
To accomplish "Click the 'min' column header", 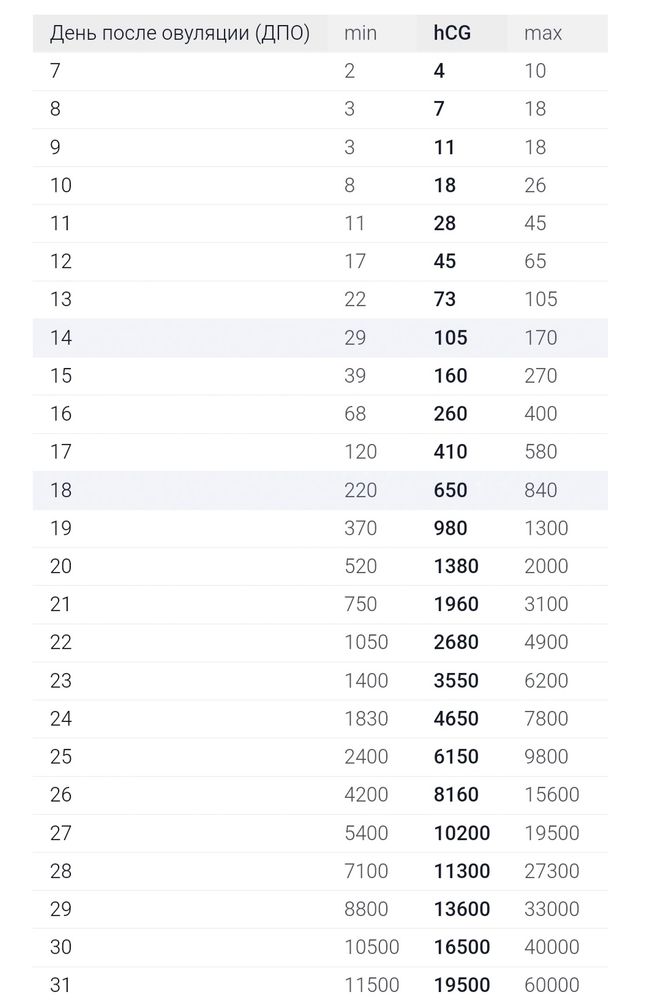I will [x=360, y=33].
